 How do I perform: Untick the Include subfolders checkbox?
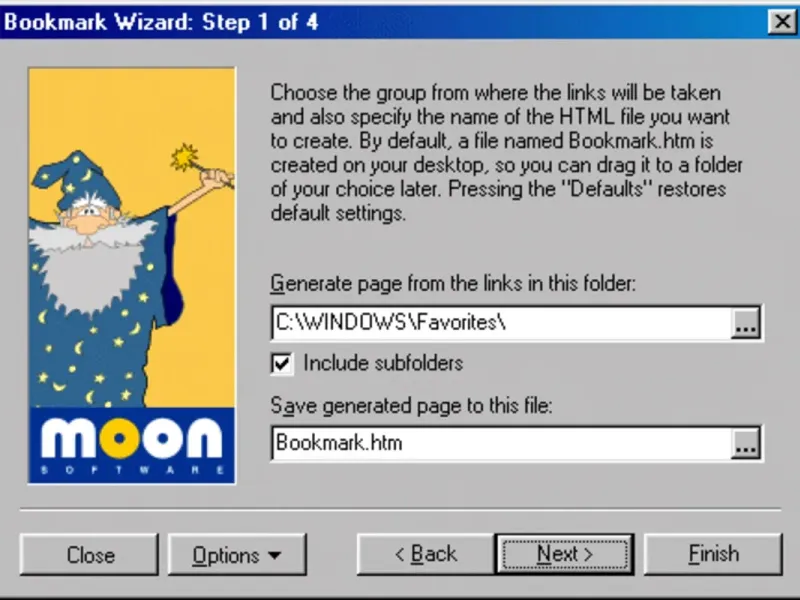coord(282,364)
